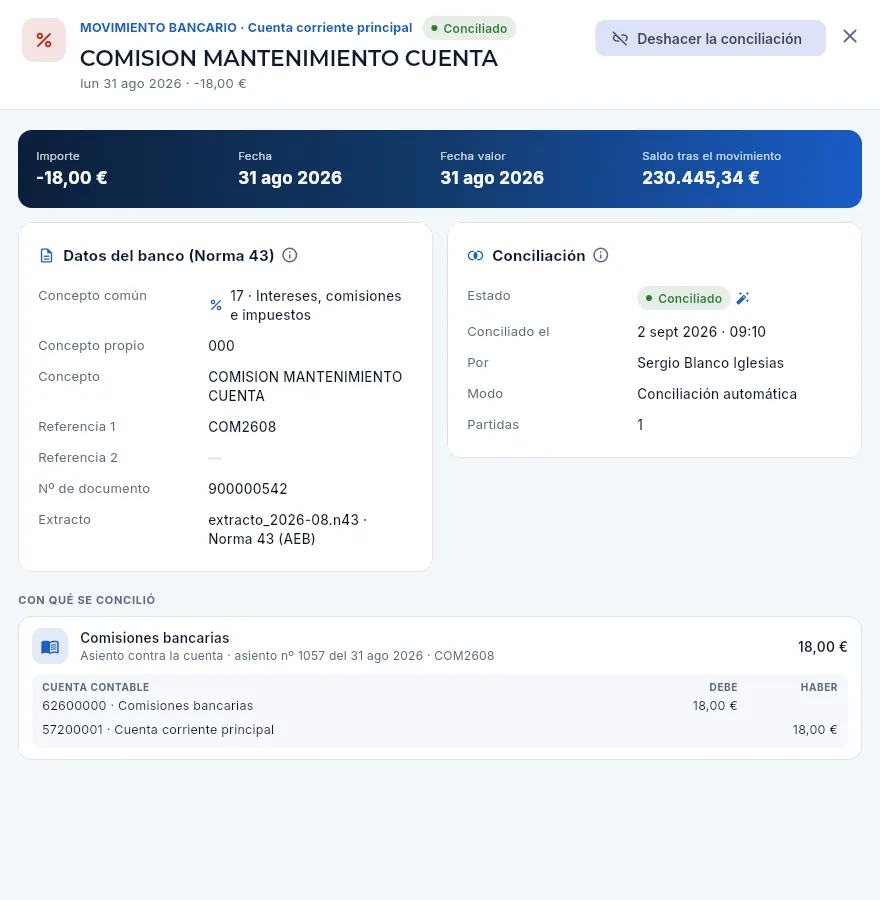The width and height of the screenshot is (880, 900).
Task: Click the red percent icon in header
Action: pos(44,40)
